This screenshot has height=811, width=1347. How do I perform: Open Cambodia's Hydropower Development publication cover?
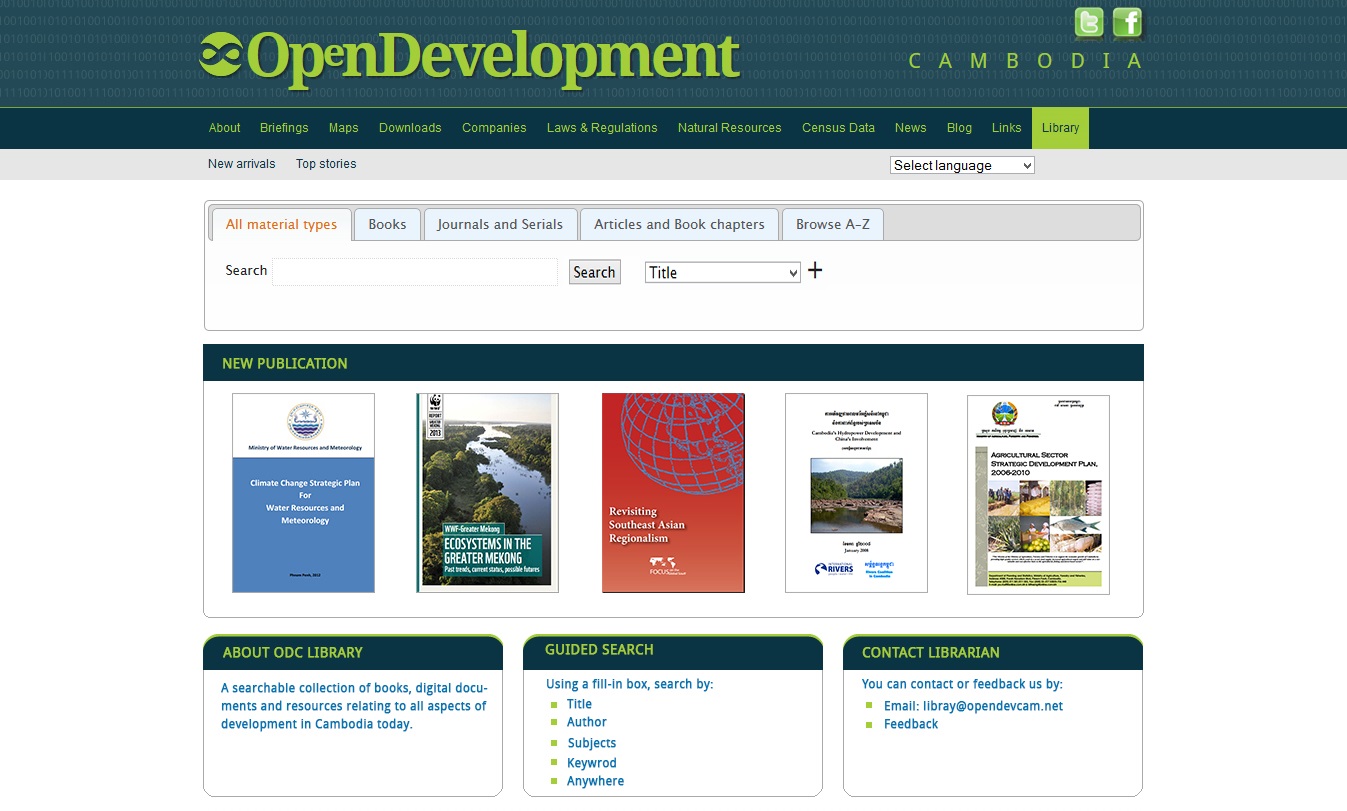click(856, 493)
